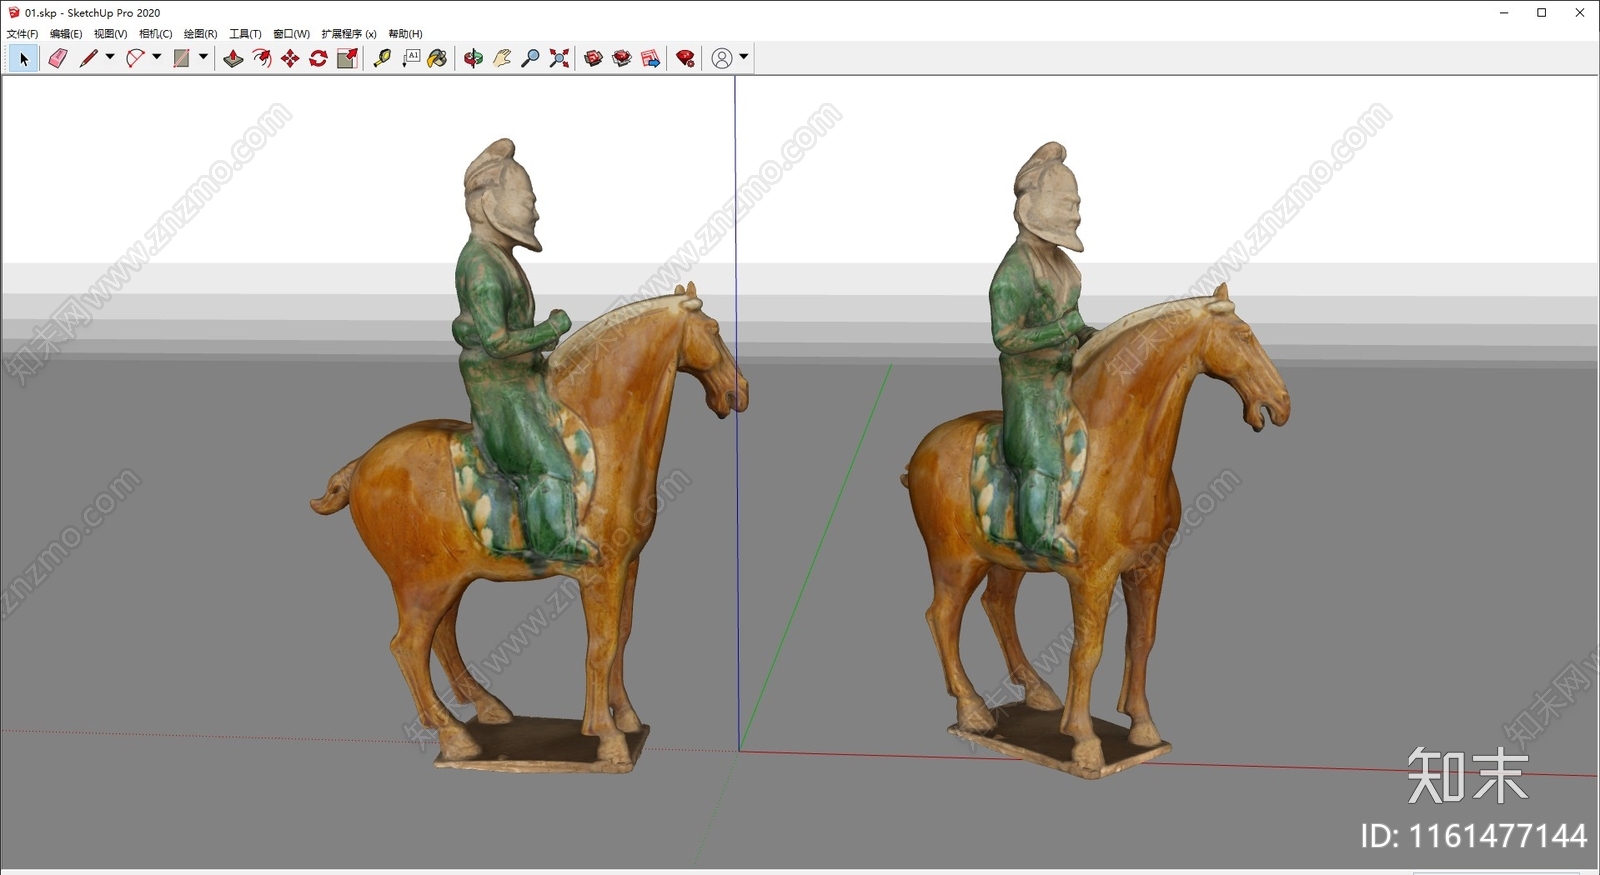Select the Offset tool
The height and width of the screenshot is (875, 1600).
tap(262, 59)
